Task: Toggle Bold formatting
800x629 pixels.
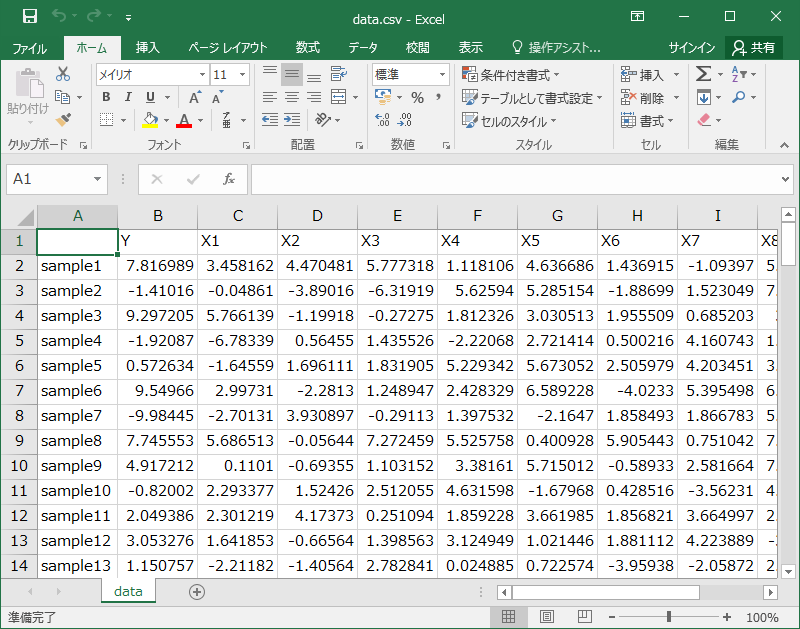Action: click(106, 97)
